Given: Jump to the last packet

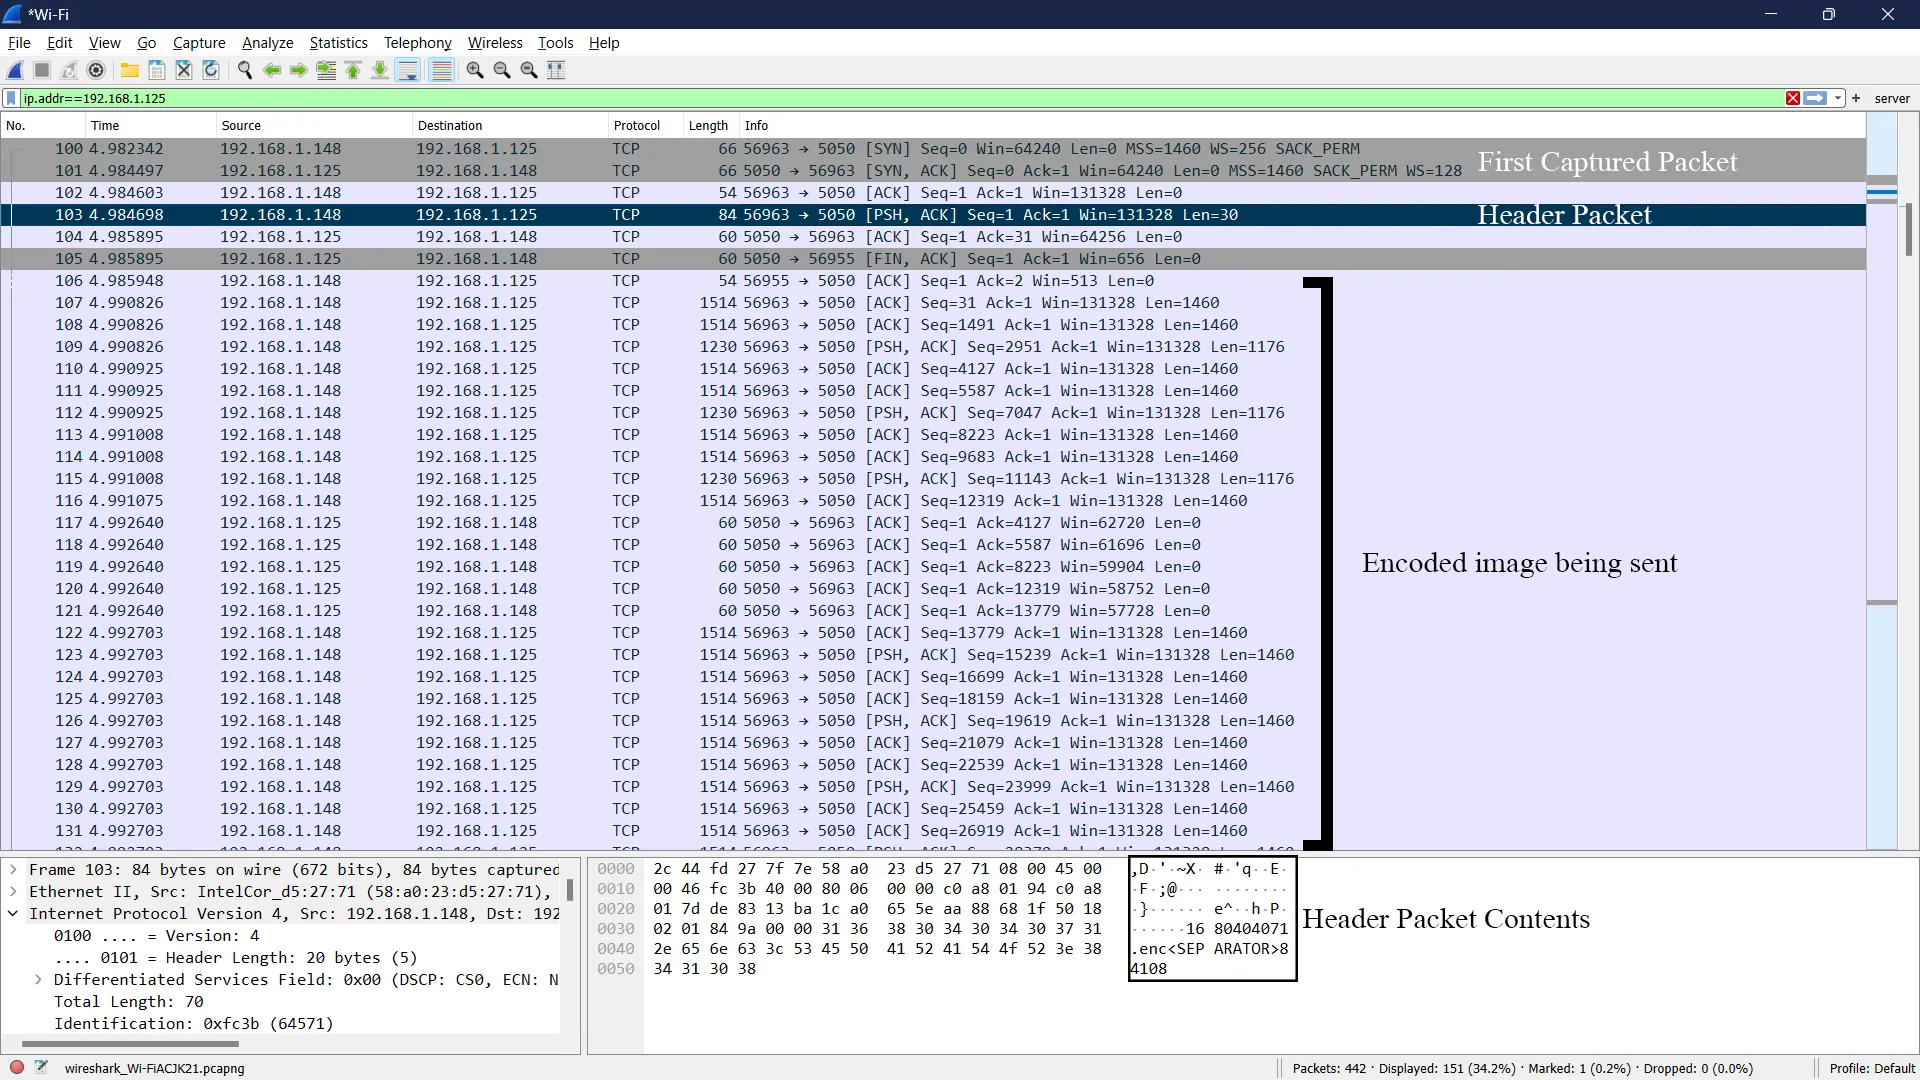Looking at the screenshot, I should pos(380,70).
